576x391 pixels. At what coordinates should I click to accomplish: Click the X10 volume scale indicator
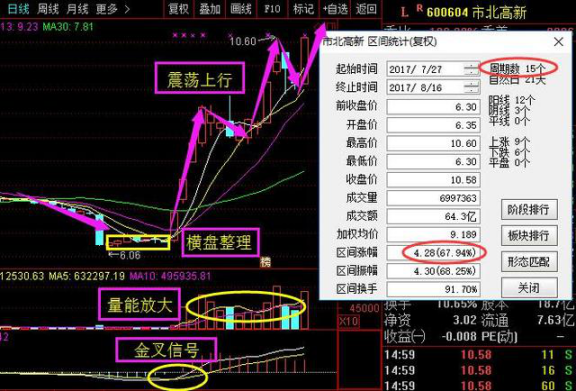pyautogui.click(x=348, y=321)
